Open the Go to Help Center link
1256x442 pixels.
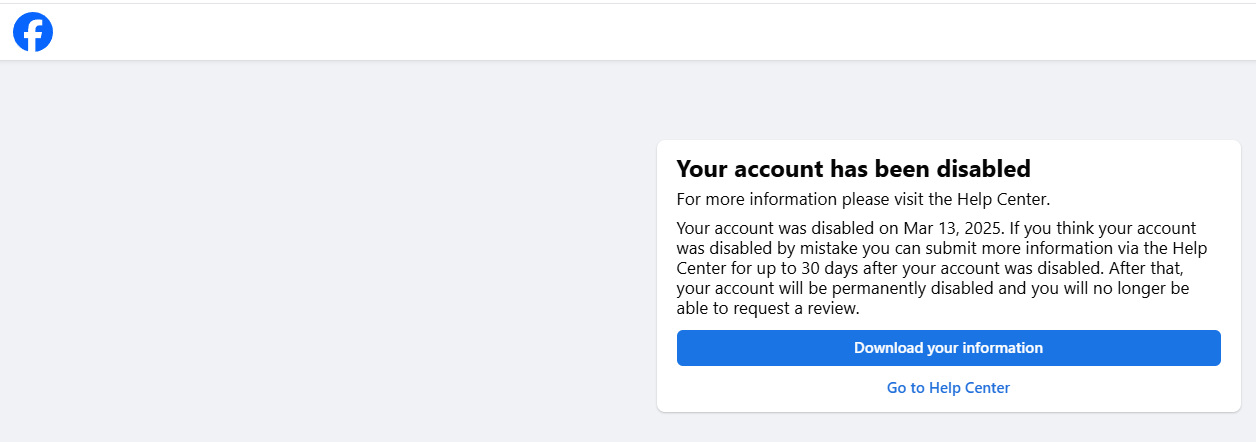948,388
